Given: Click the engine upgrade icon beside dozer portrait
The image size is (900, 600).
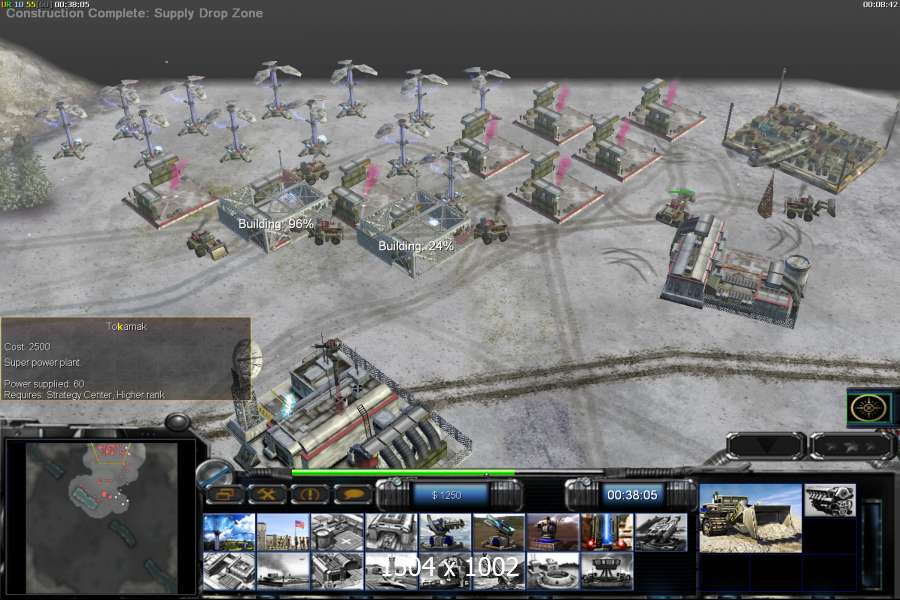Looking at the screenshot, I should pos(830,500).
